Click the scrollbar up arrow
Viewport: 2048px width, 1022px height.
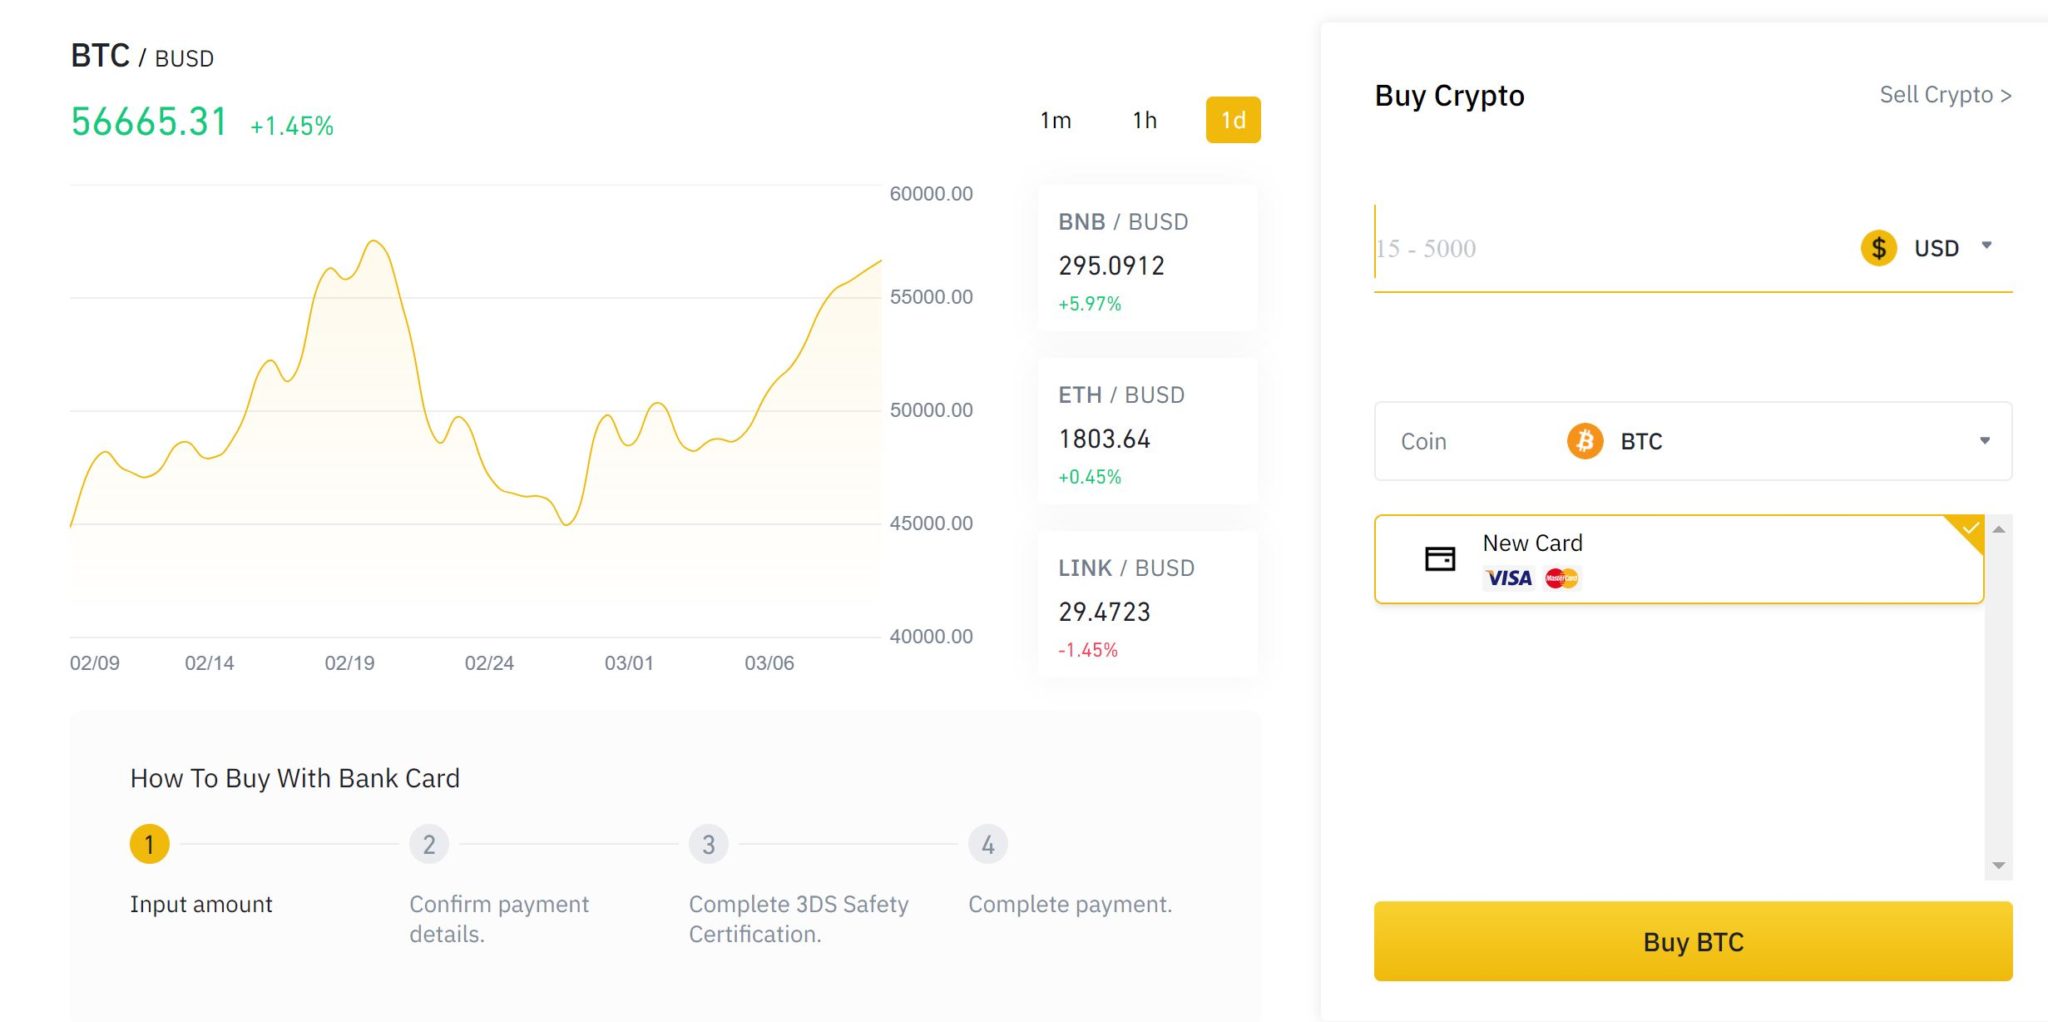2000,531
